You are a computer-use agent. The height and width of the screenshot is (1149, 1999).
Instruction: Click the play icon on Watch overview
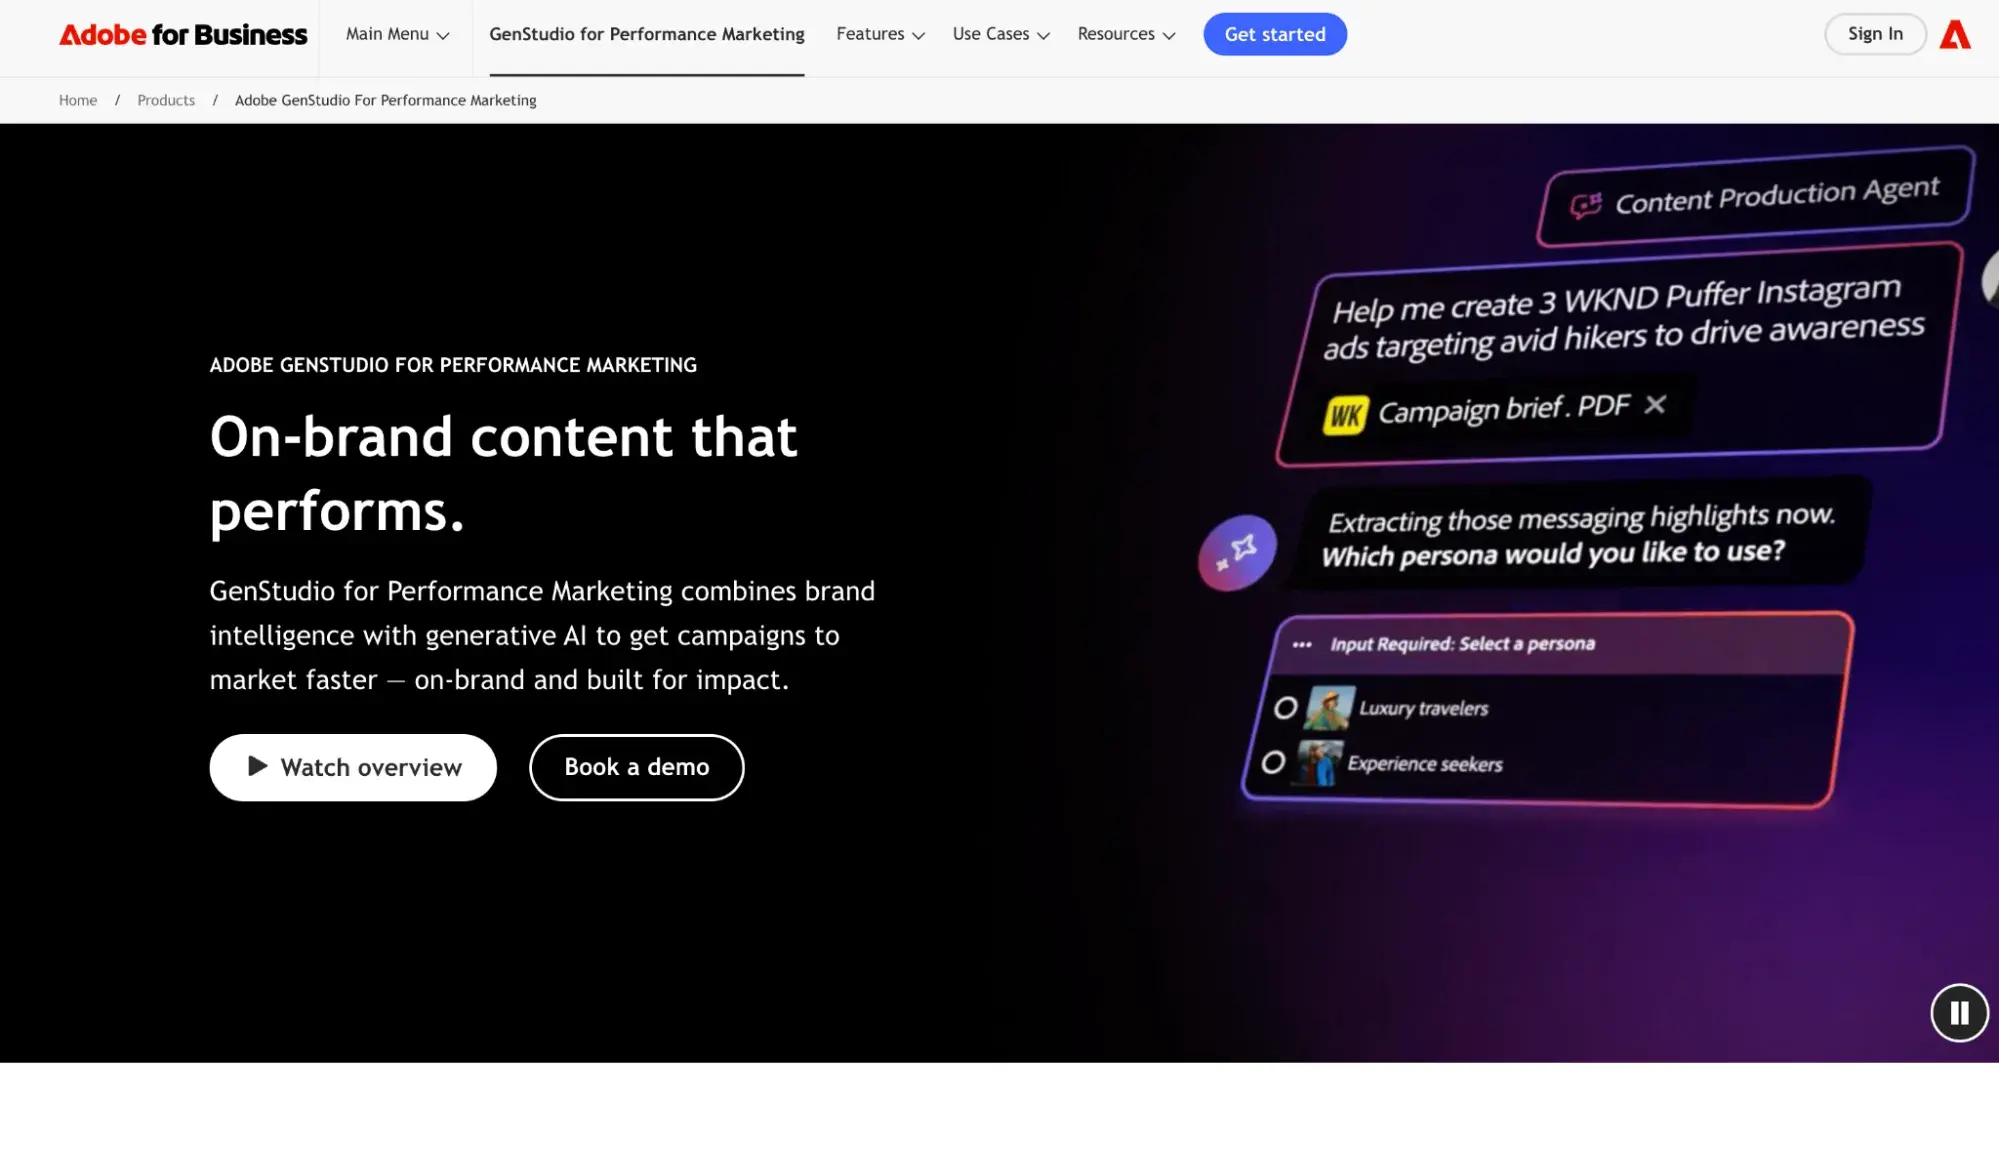pyautogui.click(x=258, y=766)
